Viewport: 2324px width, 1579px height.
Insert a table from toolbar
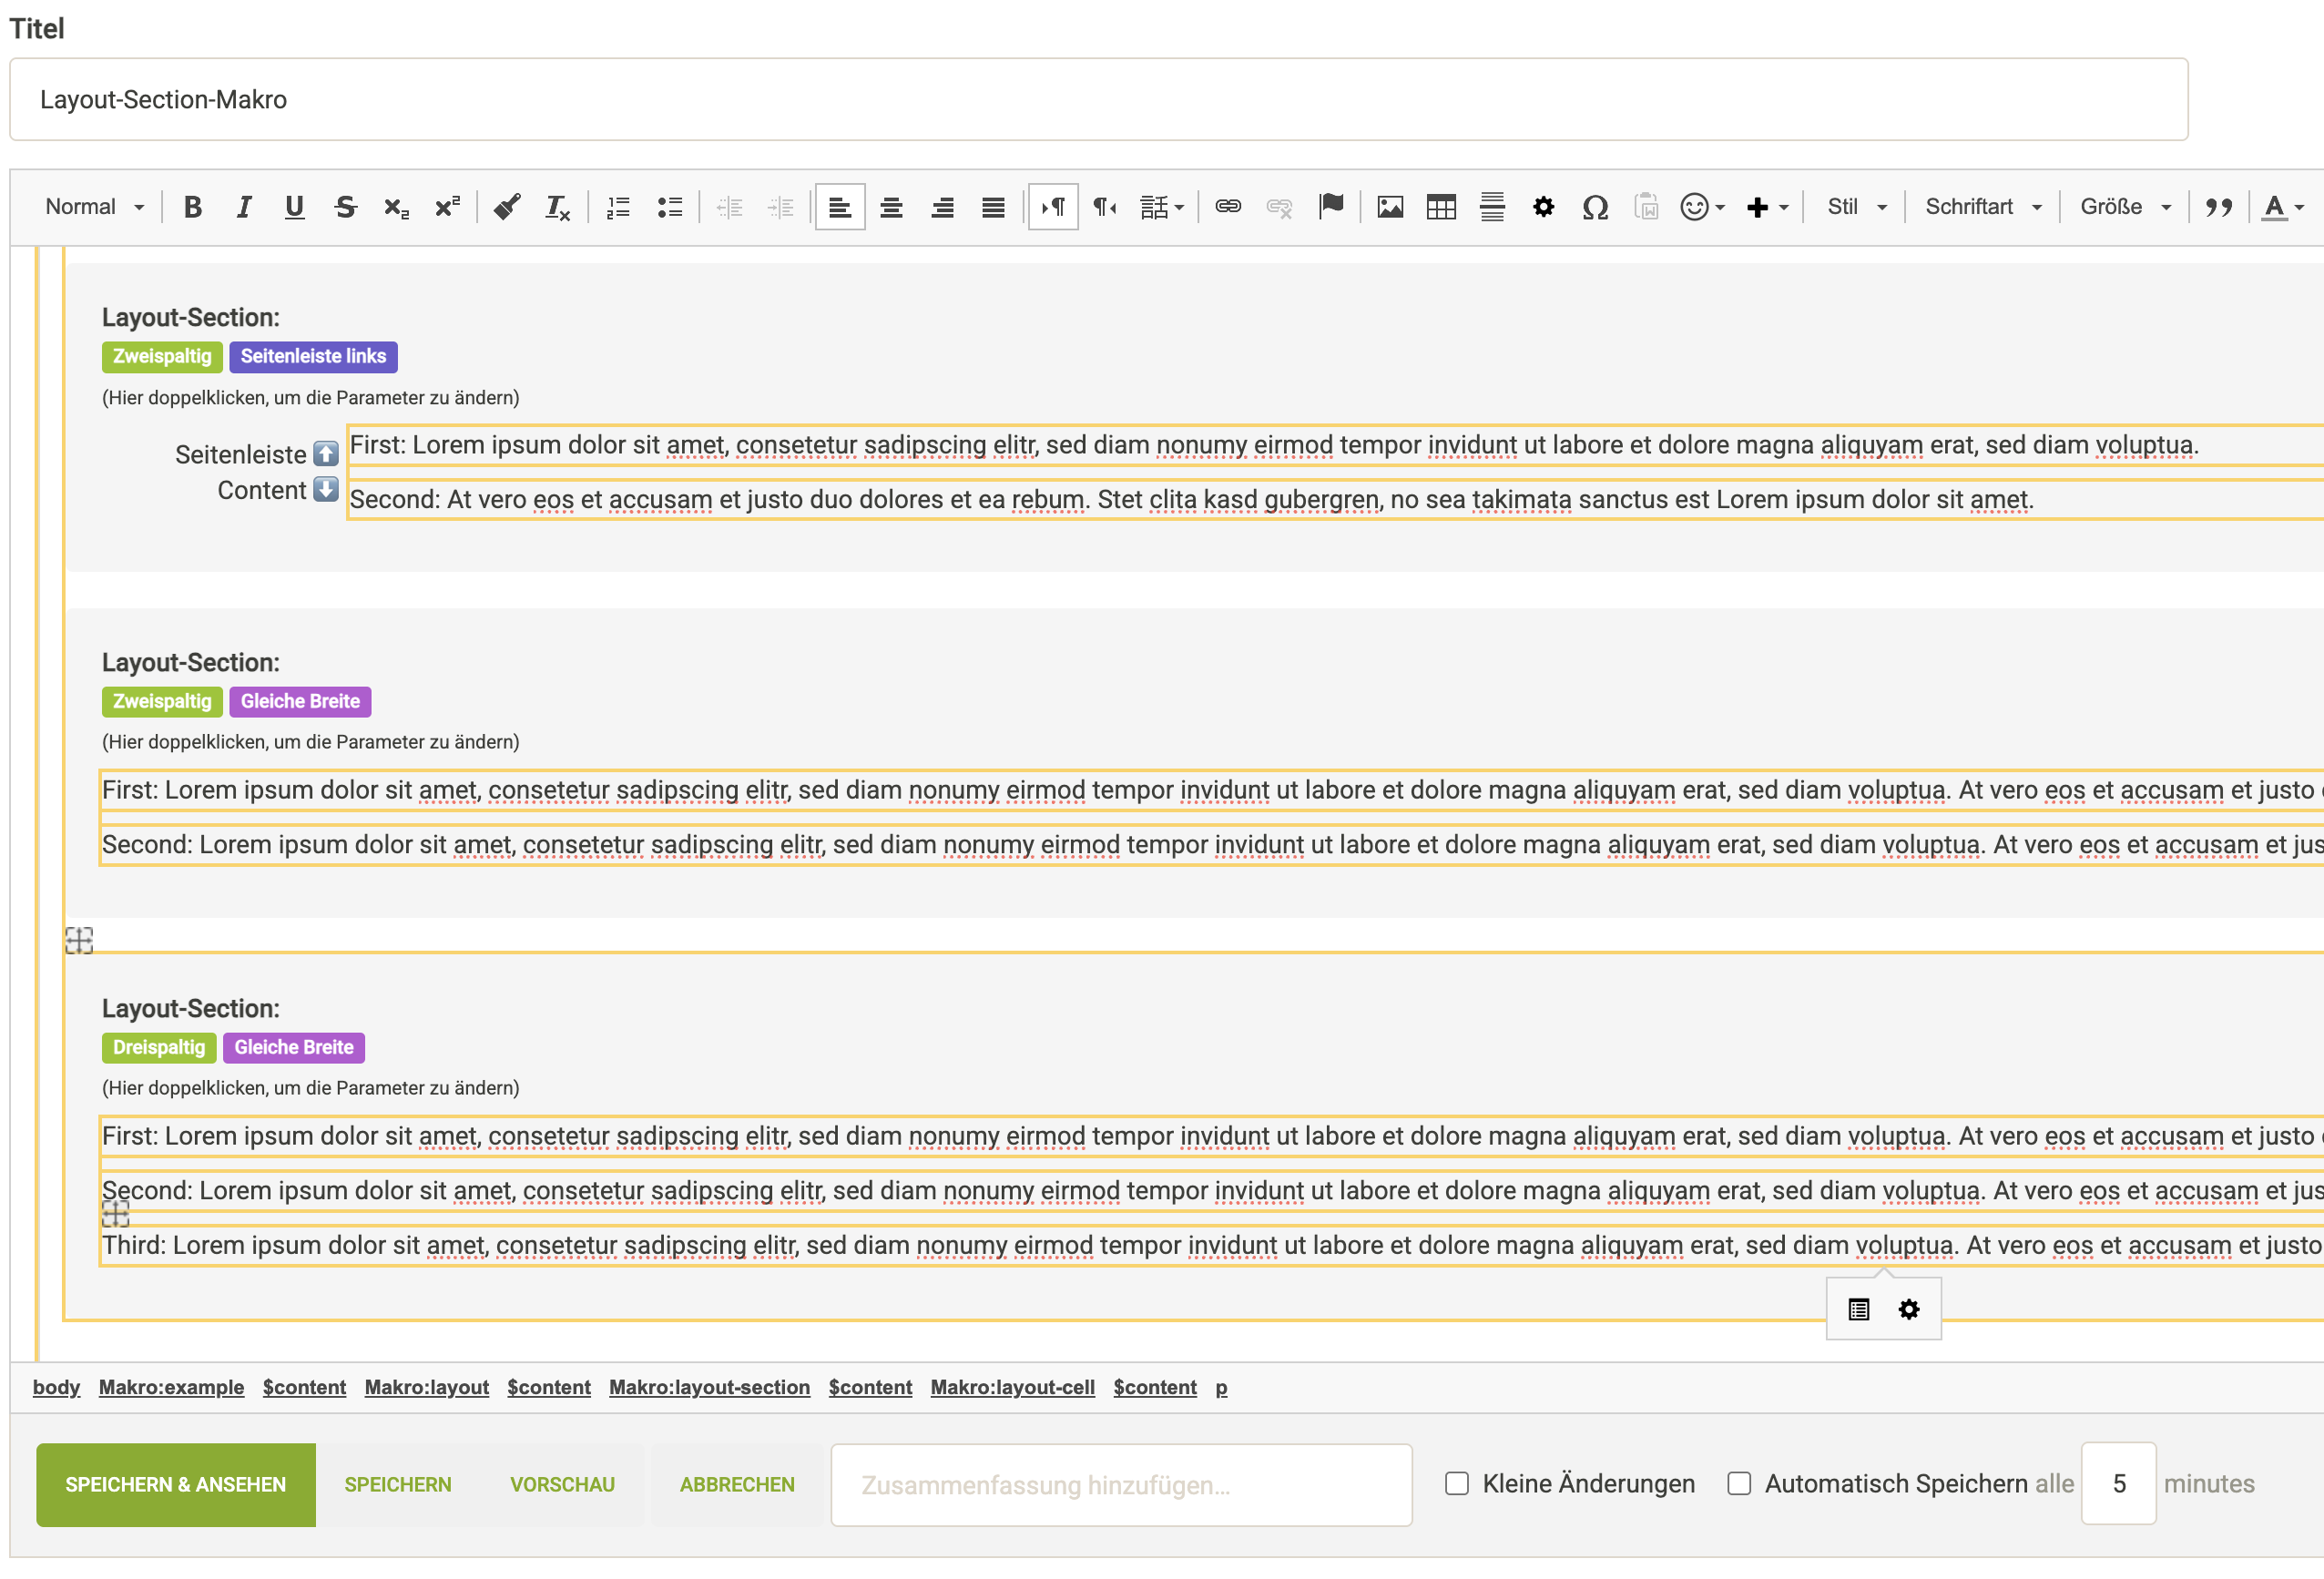click(x=1441, y=207)
